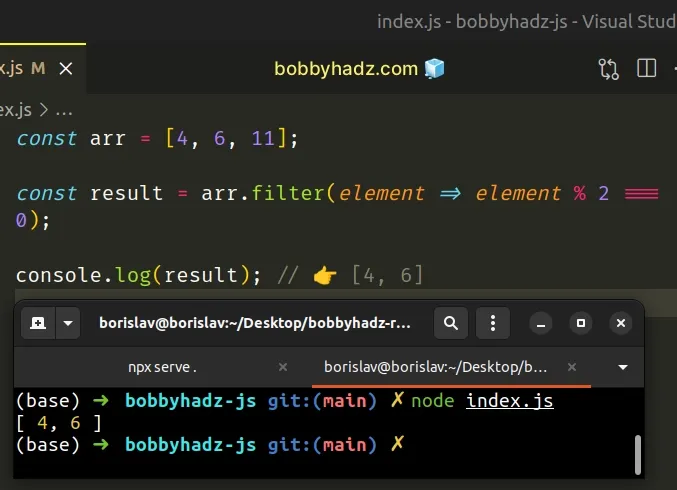The width and height of the screenshot is (677, 490).
Task: Click the 'arr' variable declaration
Action: point(108,139)
